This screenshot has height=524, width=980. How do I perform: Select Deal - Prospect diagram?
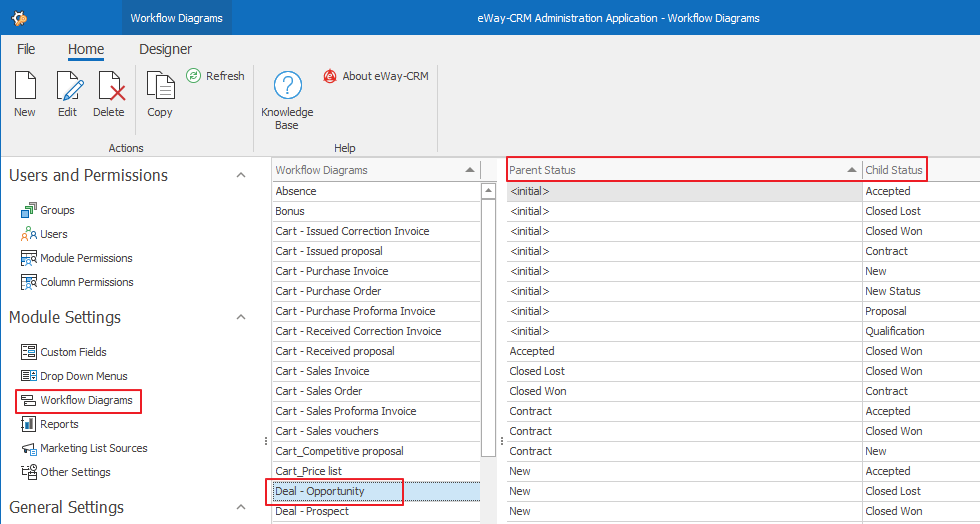[x=376, y=511]
